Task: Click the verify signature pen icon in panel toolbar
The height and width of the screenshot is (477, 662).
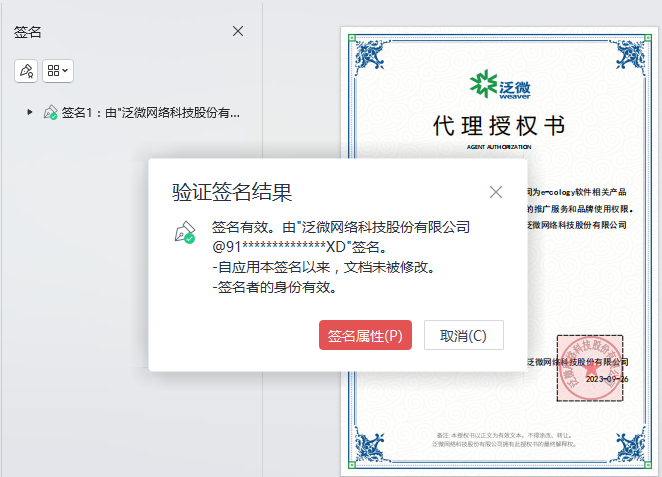Action: (x=26, y=71)
